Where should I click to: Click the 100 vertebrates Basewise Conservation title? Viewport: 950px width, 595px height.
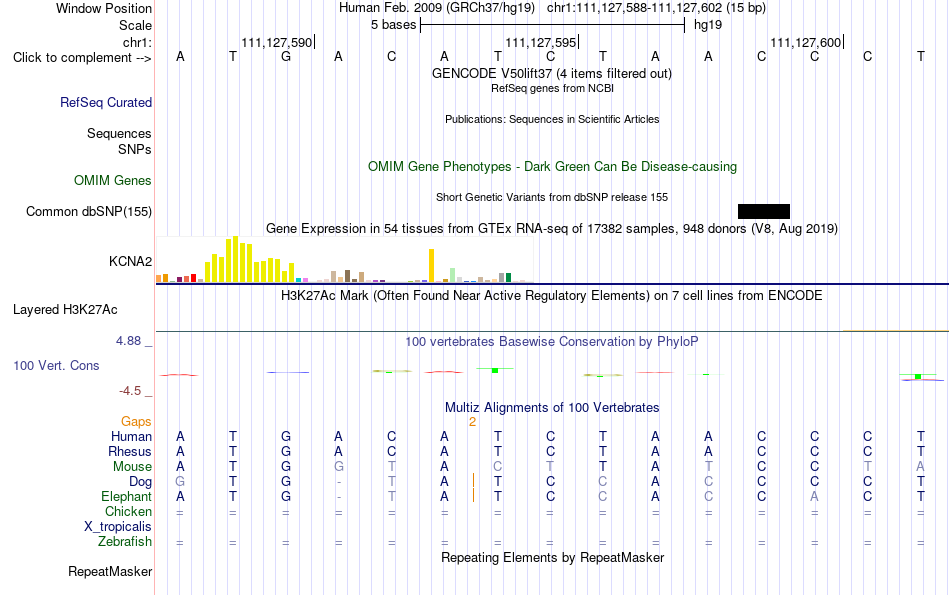tap(551, 342)
